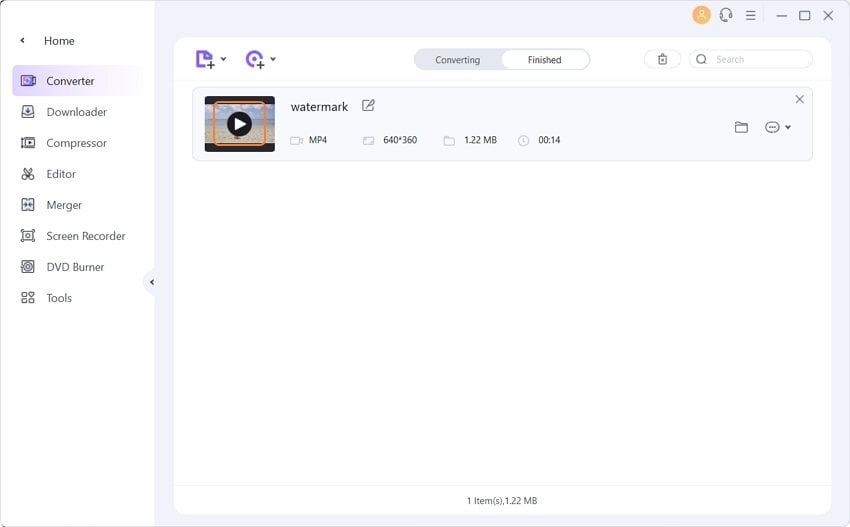Edit the watermark file name

(x=368, y=106)
